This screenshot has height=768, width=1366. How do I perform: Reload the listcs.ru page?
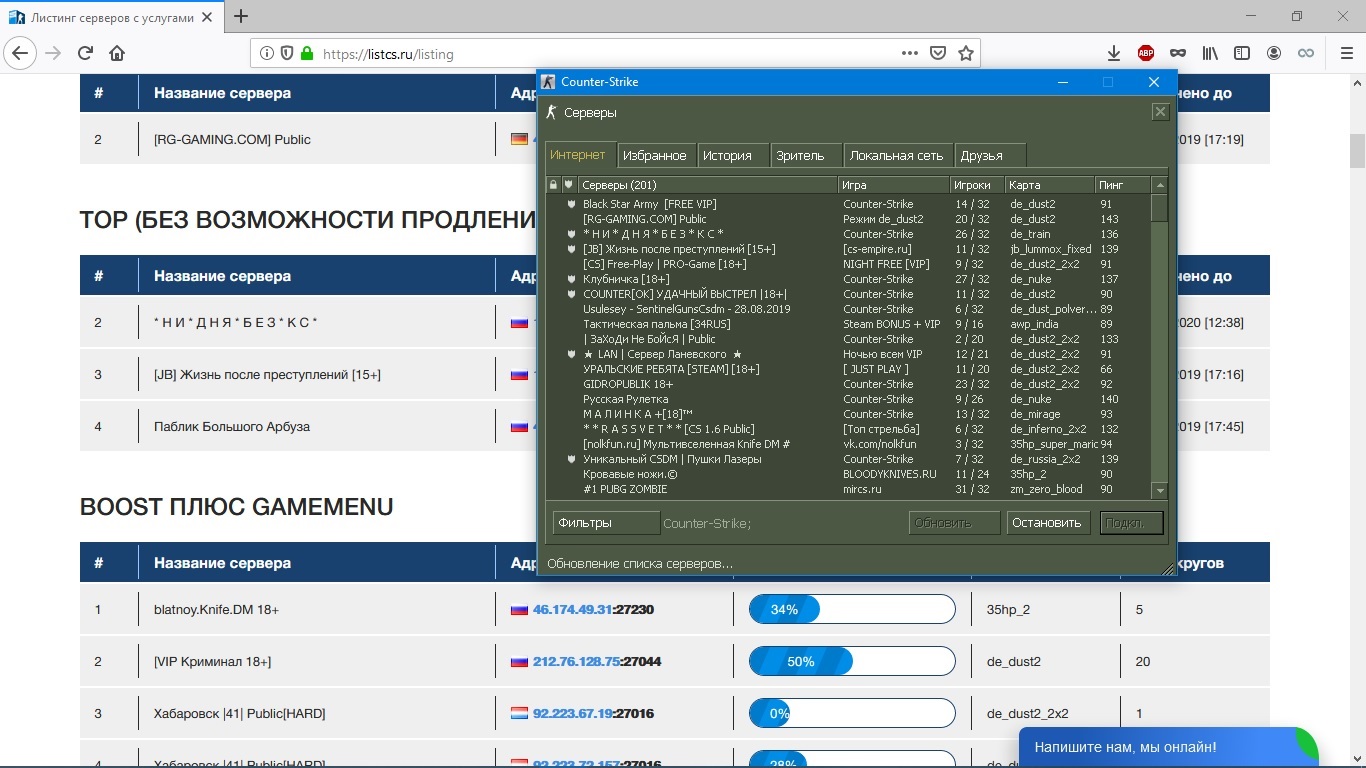tap(86, 53)
